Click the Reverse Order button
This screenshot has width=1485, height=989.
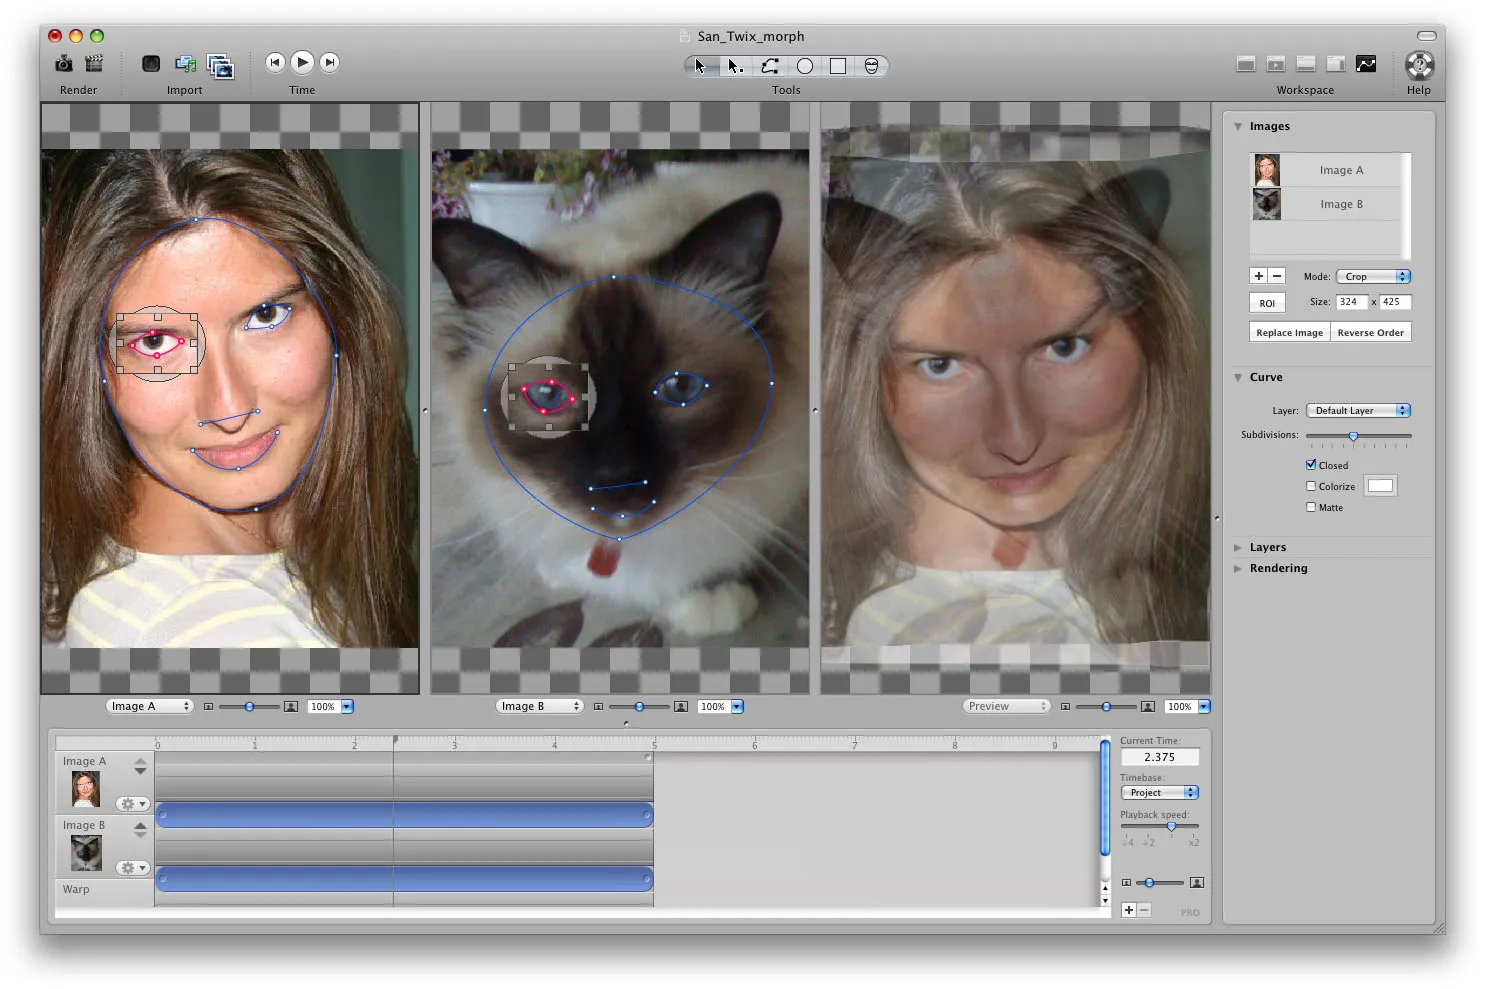[1370, 333]
